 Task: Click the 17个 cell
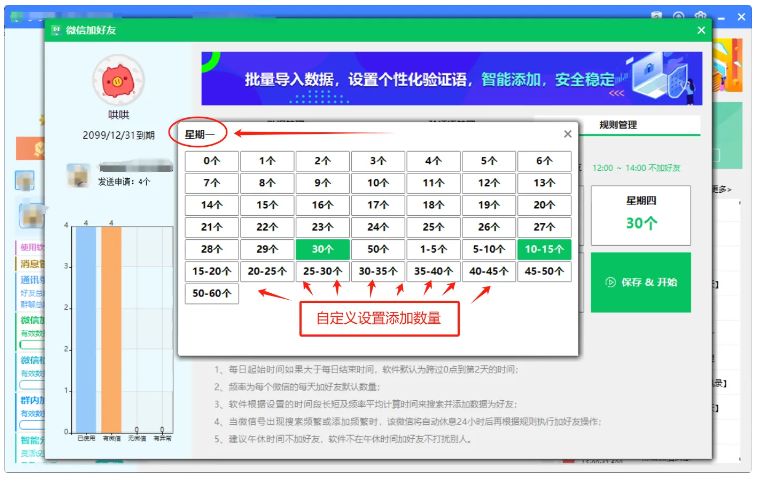(378, 205)
